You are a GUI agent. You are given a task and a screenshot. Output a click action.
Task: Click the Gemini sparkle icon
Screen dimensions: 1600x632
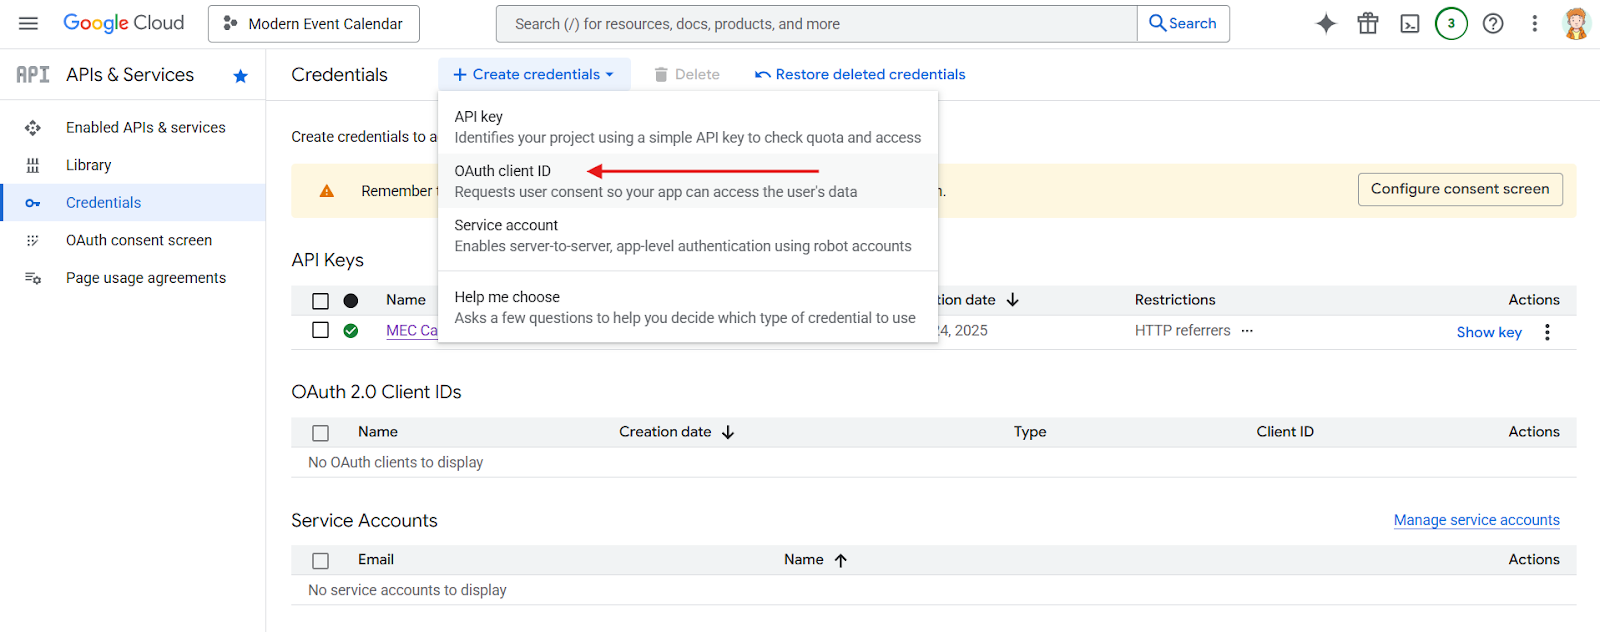click(1326, 24)
